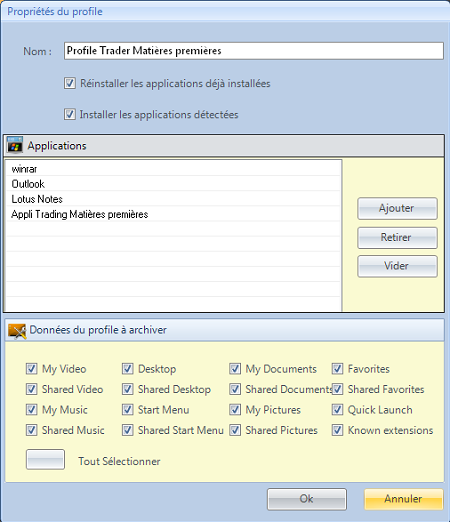Image resolution: width=450 pixels, height=522 pixels.
Task: Uncheck Installer les applications détectées
Action: coord(70,114)
